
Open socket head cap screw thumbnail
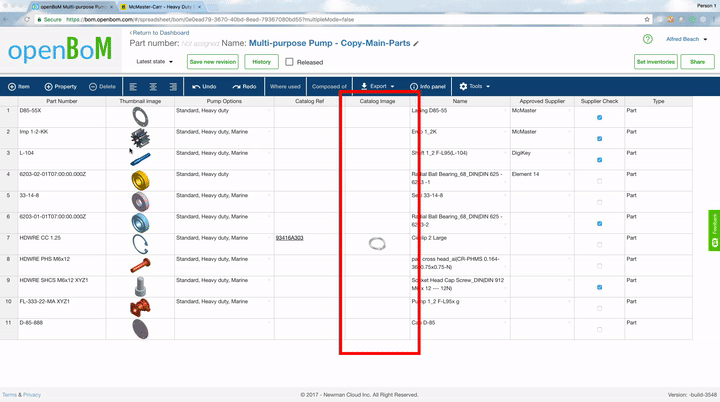click(140, 286)
